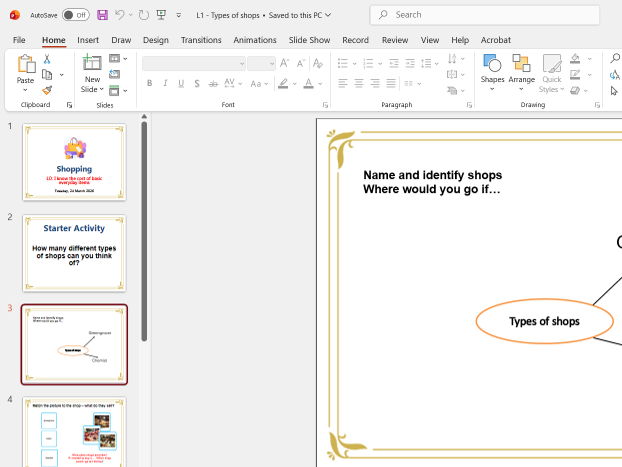Apply text shadow formatting
Image resolution: width=622 pixels, height=467 pixels.
pos(197,84)
